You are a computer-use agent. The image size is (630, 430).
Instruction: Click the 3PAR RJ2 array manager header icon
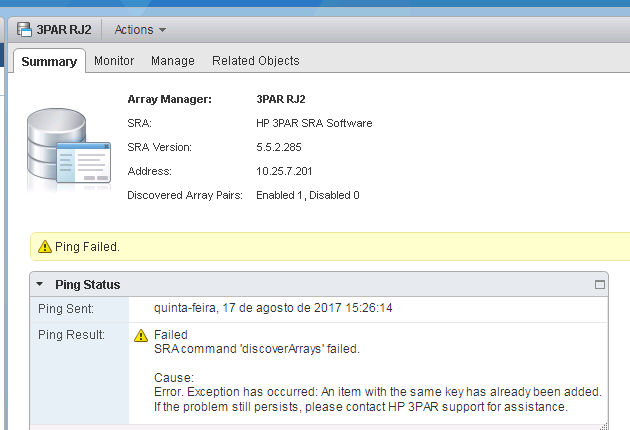(24, 30)
